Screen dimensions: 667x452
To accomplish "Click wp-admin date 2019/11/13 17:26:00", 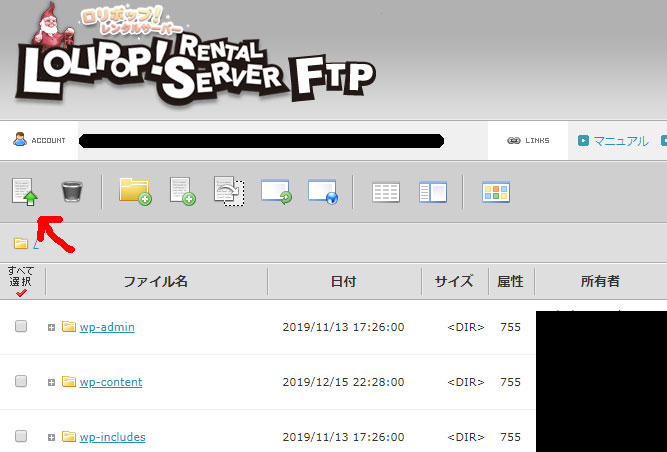I will pyautogui.click(x=343, y=327).
